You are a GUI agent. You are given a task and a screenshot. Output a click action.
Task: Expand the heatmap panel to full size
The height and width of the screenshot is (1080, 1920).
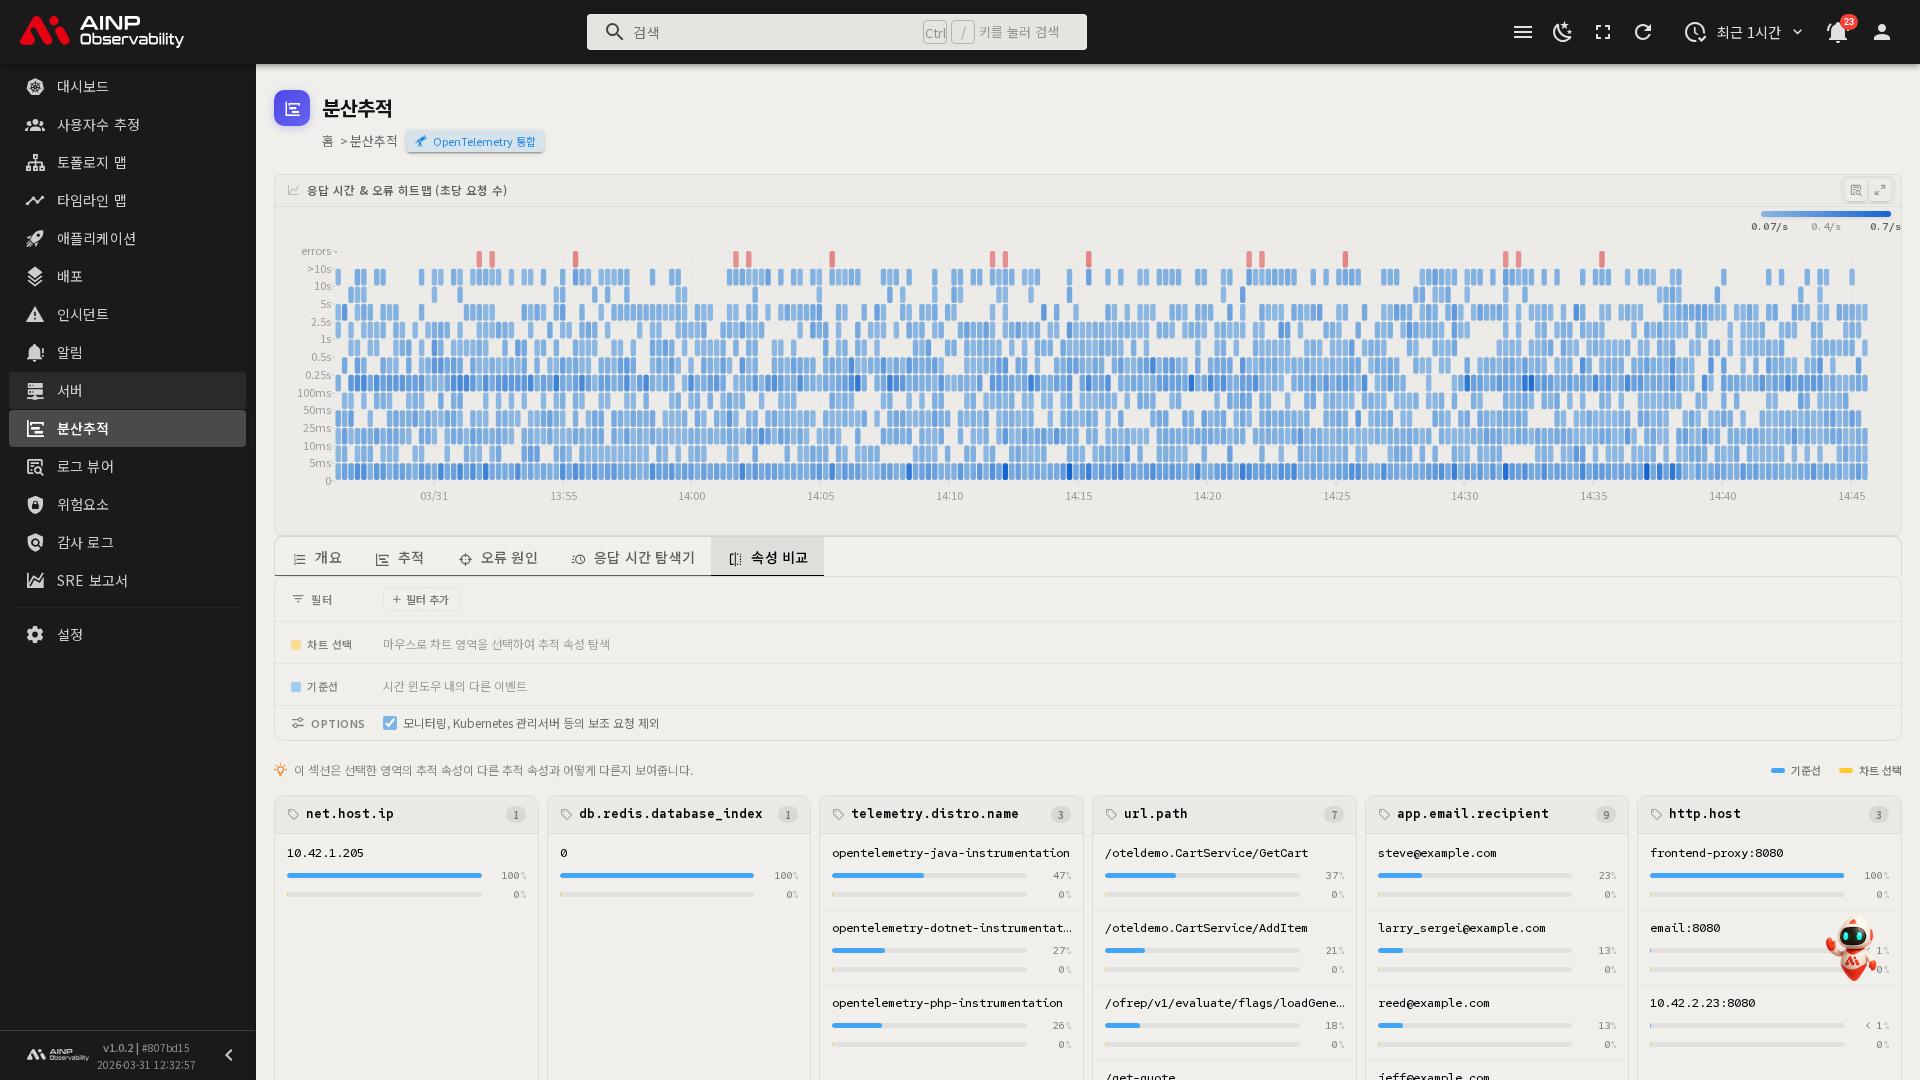click(1880, 190)
